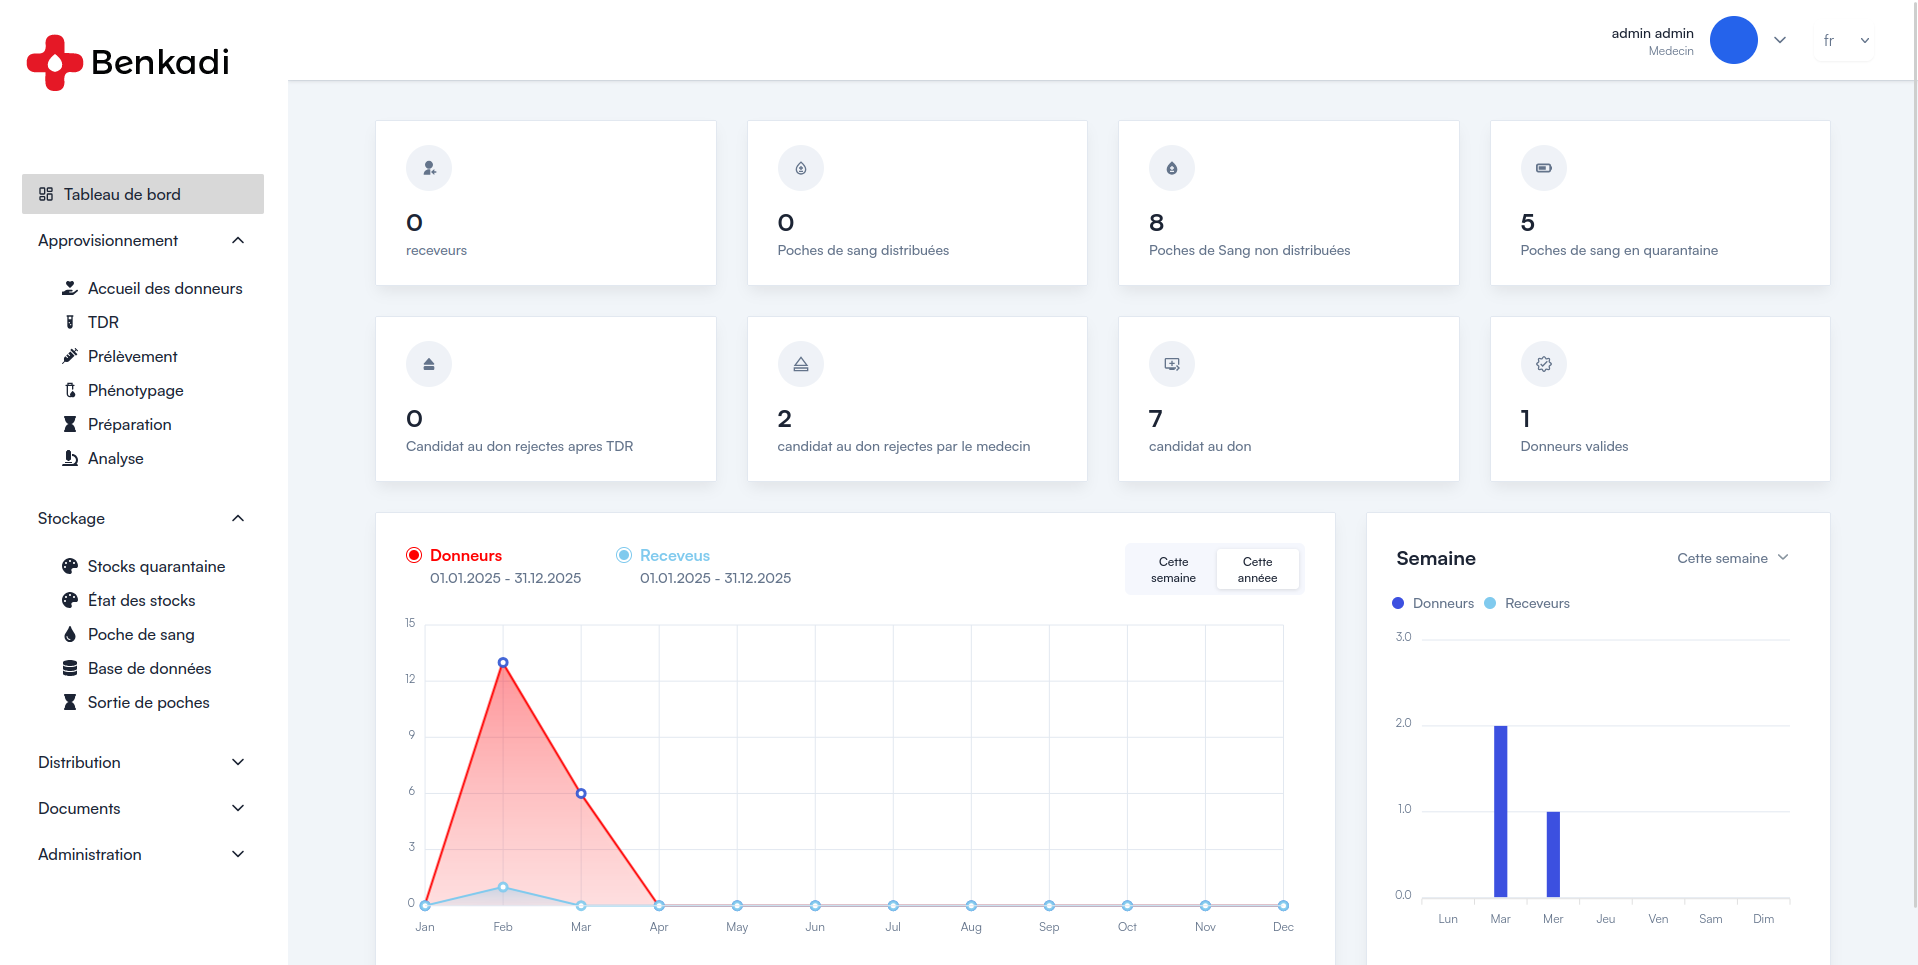
Task: Open the fr language selector
Action: coord(1844,41)
